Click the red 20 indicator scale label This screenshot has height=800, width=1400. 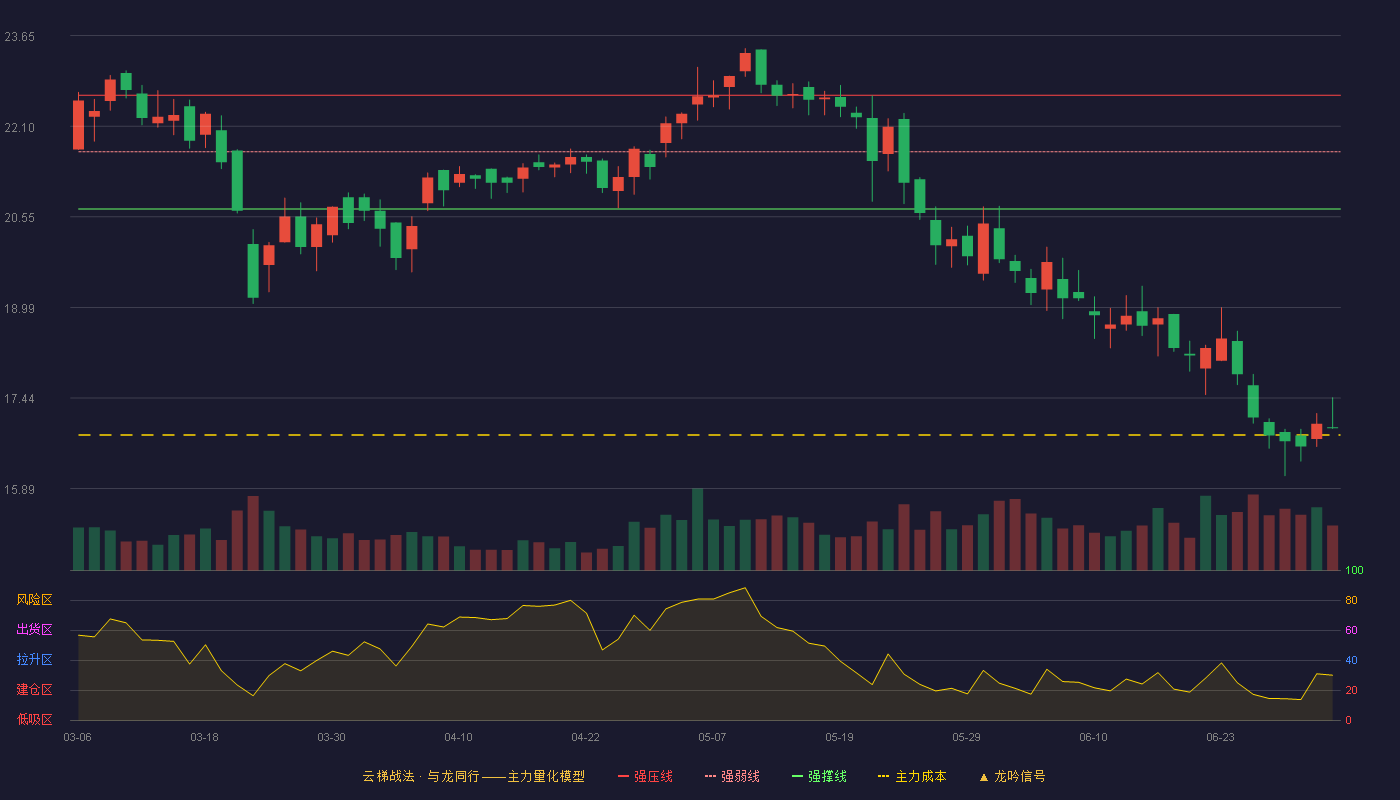pyautogui.click(x=1351, y=690)
